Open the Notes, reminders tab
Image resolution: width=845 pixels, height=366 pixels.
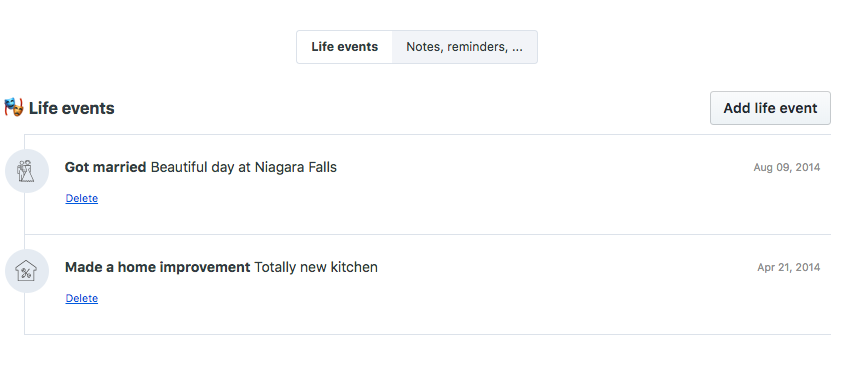click(x=465, y=47)
